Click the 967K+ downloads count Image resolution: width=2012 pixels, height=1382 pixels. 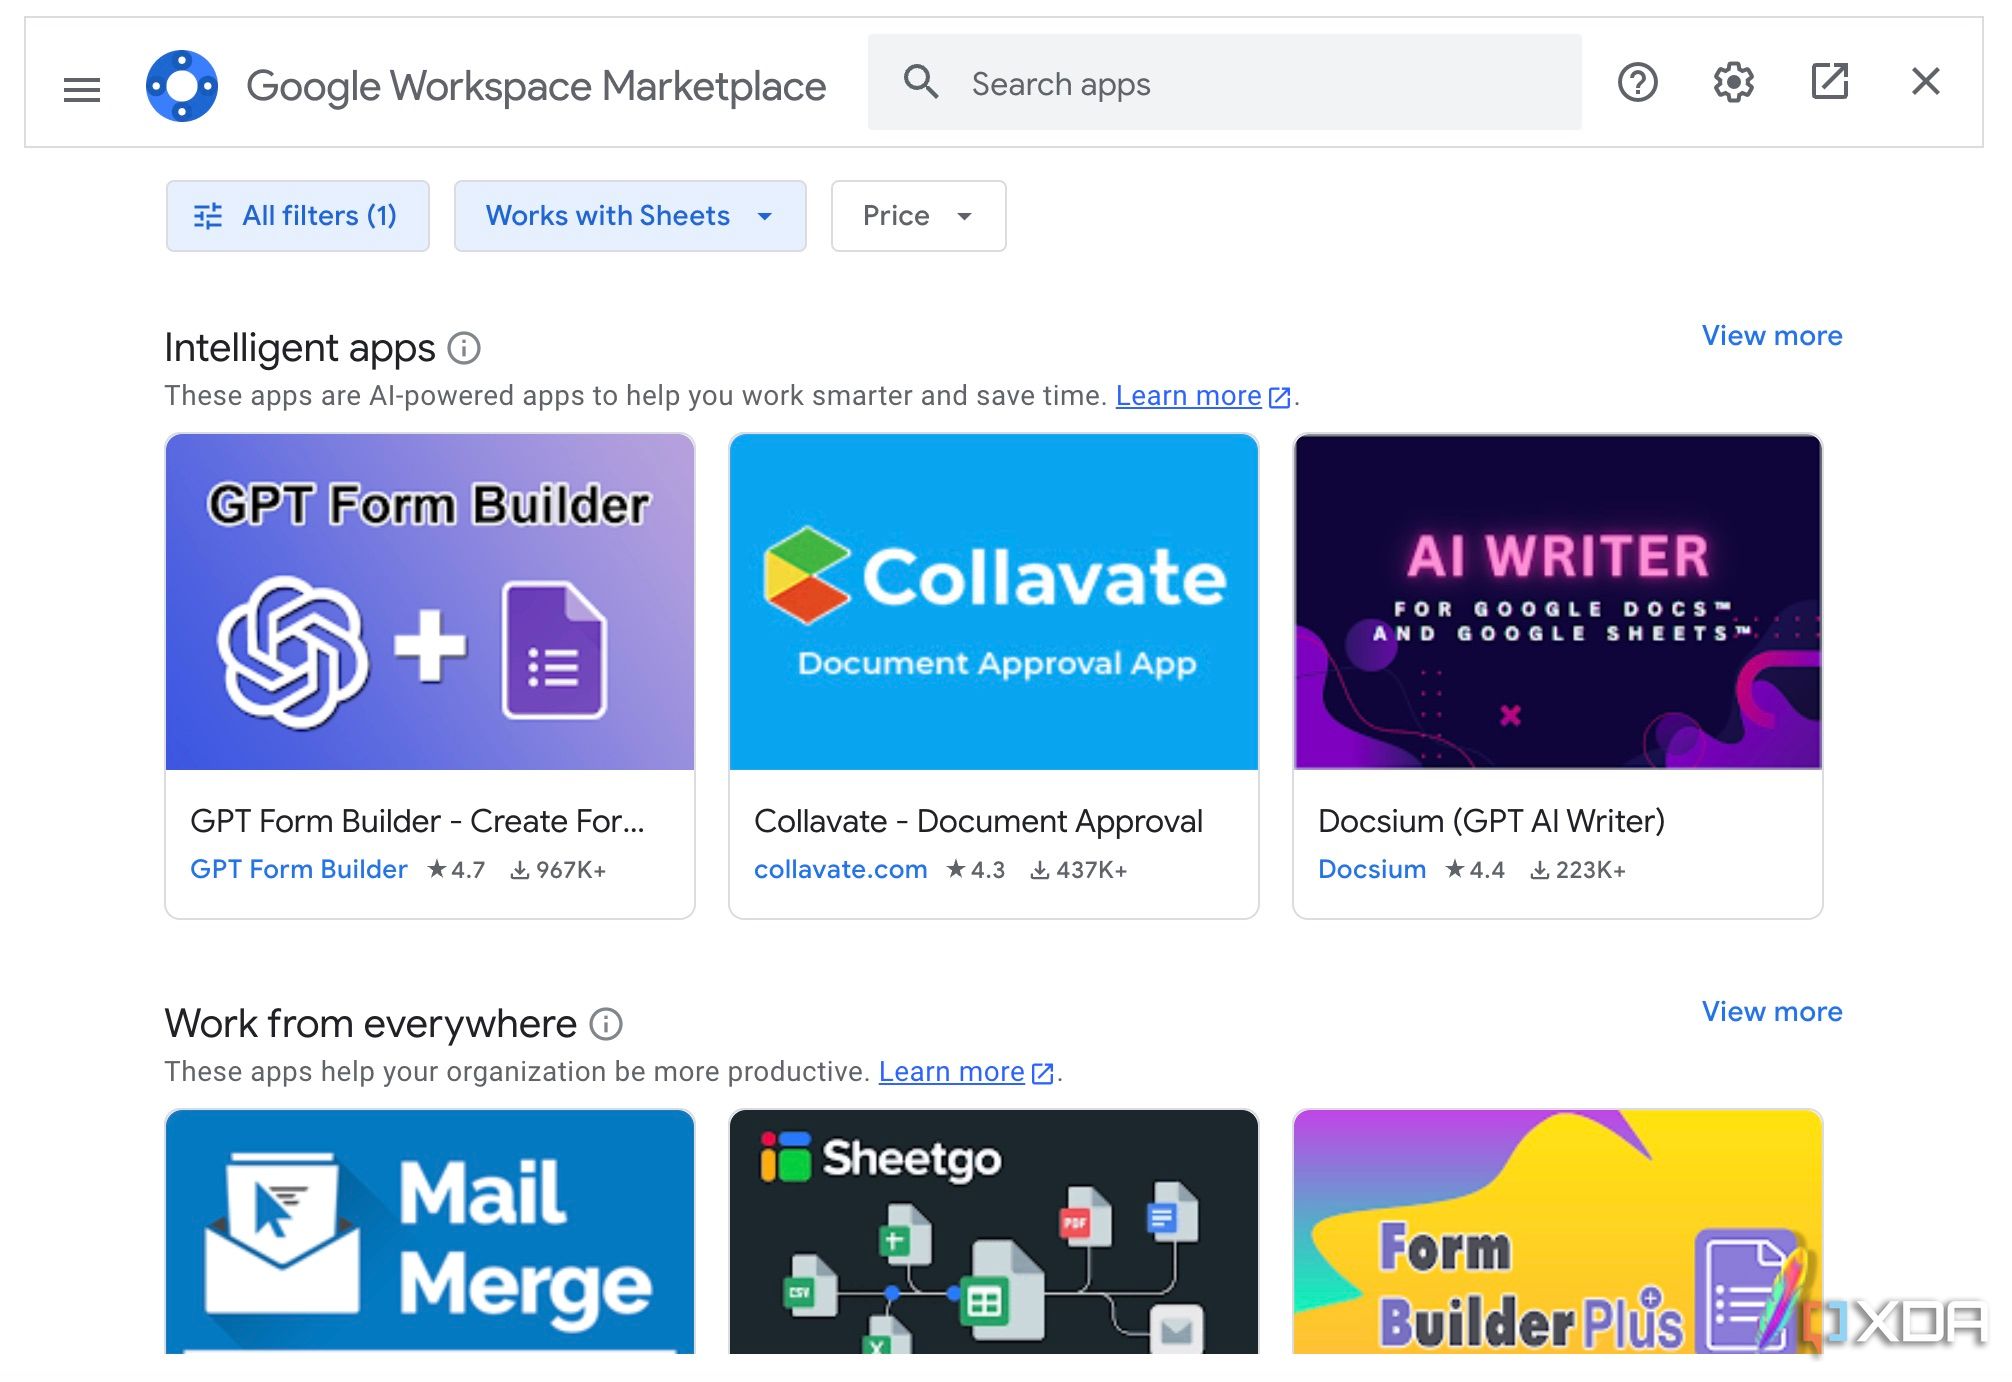(x=558, y=870)
